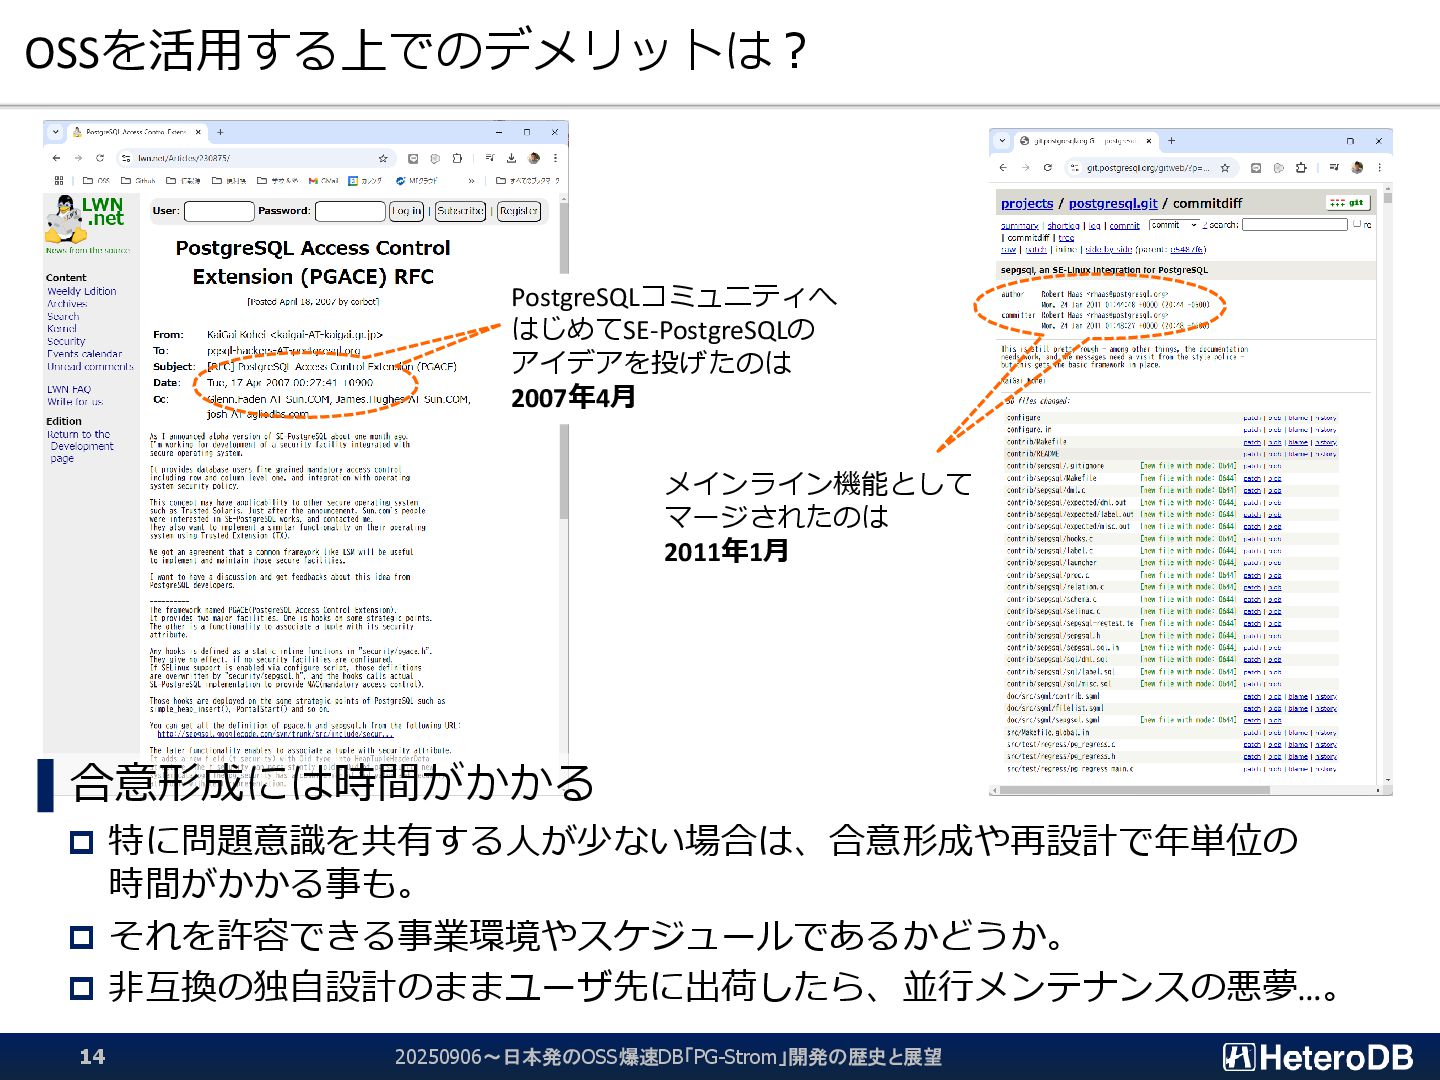
Task: Click the git.postgresql.org address bar URL
Action: (x=1148, y=168)
